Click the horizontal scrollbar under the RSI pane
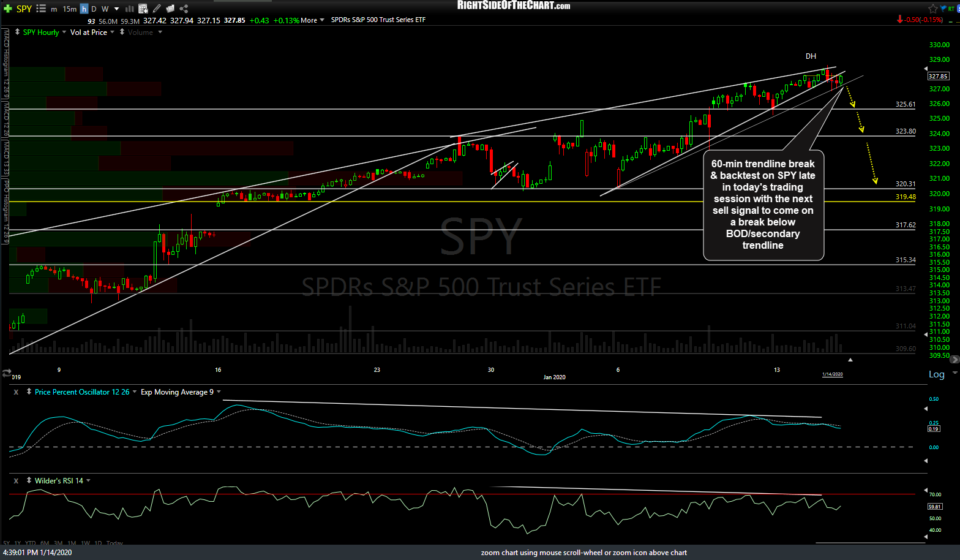The width and height of the screenshot is (960, 560). point(870,543)
